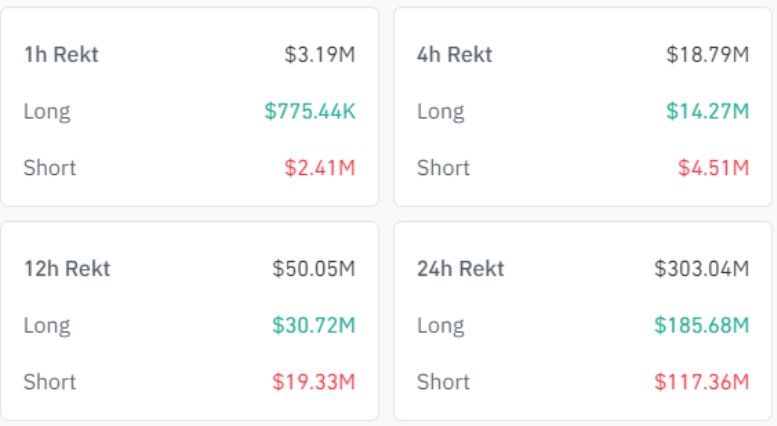Open the 24h Rekt card heading
The width and height of the screenshot is (777, 426).
point(460,268)
